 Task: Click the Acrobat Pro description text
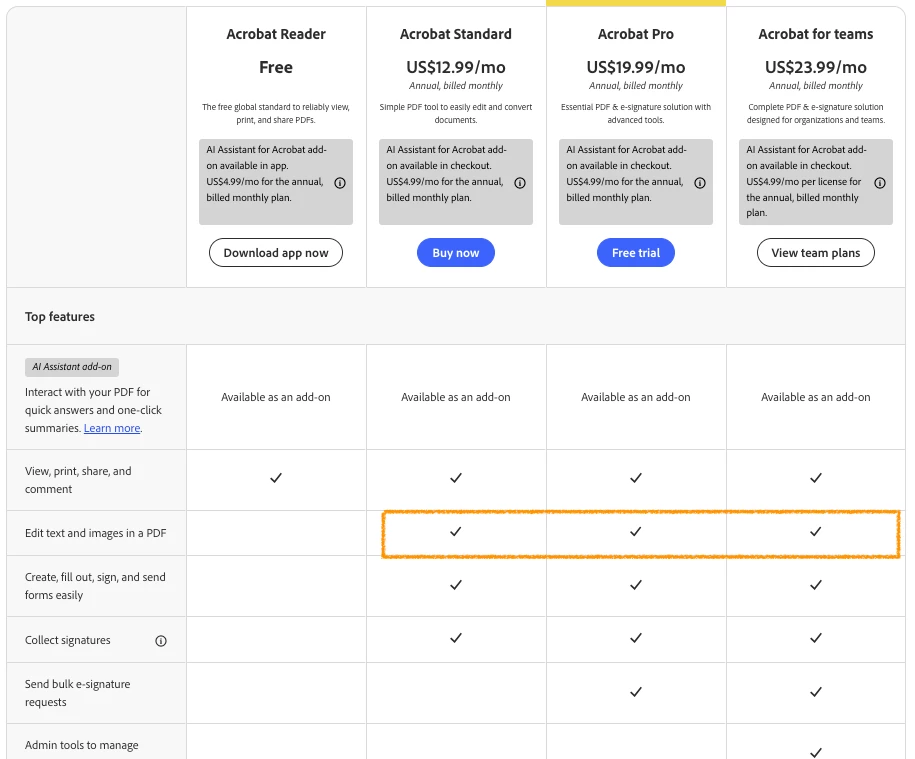[635, 113]
